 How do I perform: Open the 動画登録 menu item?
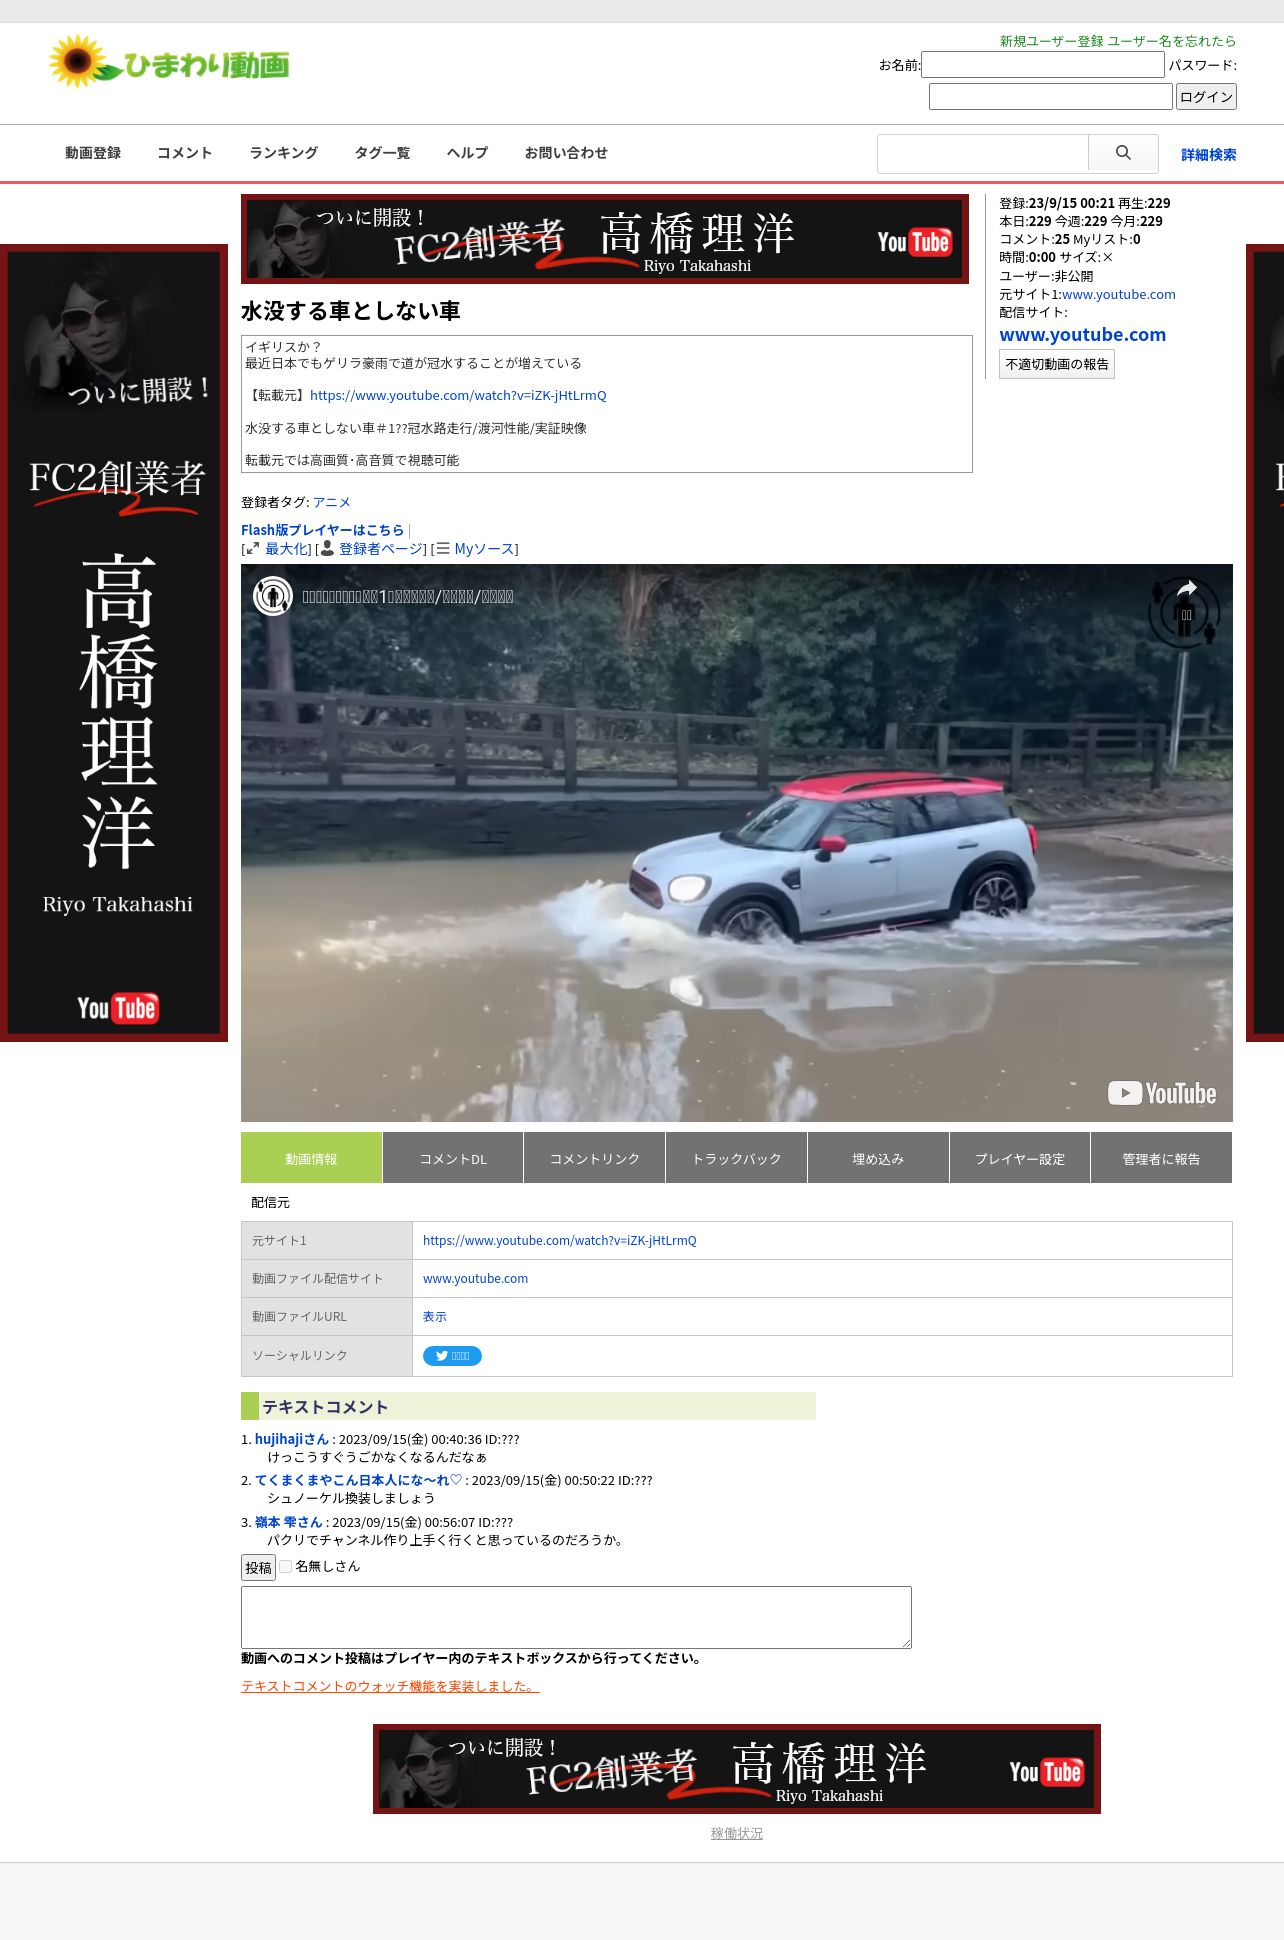[93, 153]
